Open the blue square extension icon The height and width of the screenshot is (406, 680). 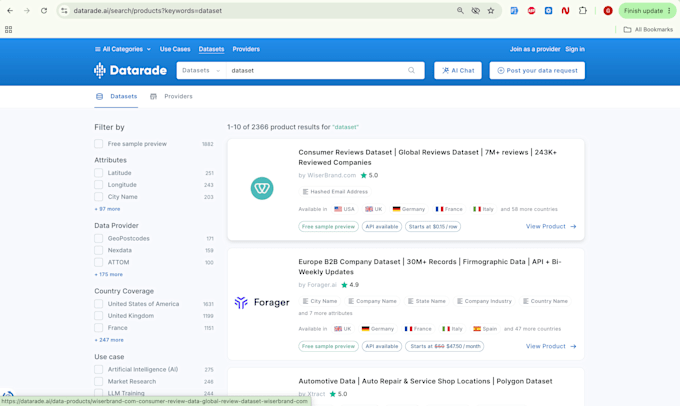click(548, 11)
